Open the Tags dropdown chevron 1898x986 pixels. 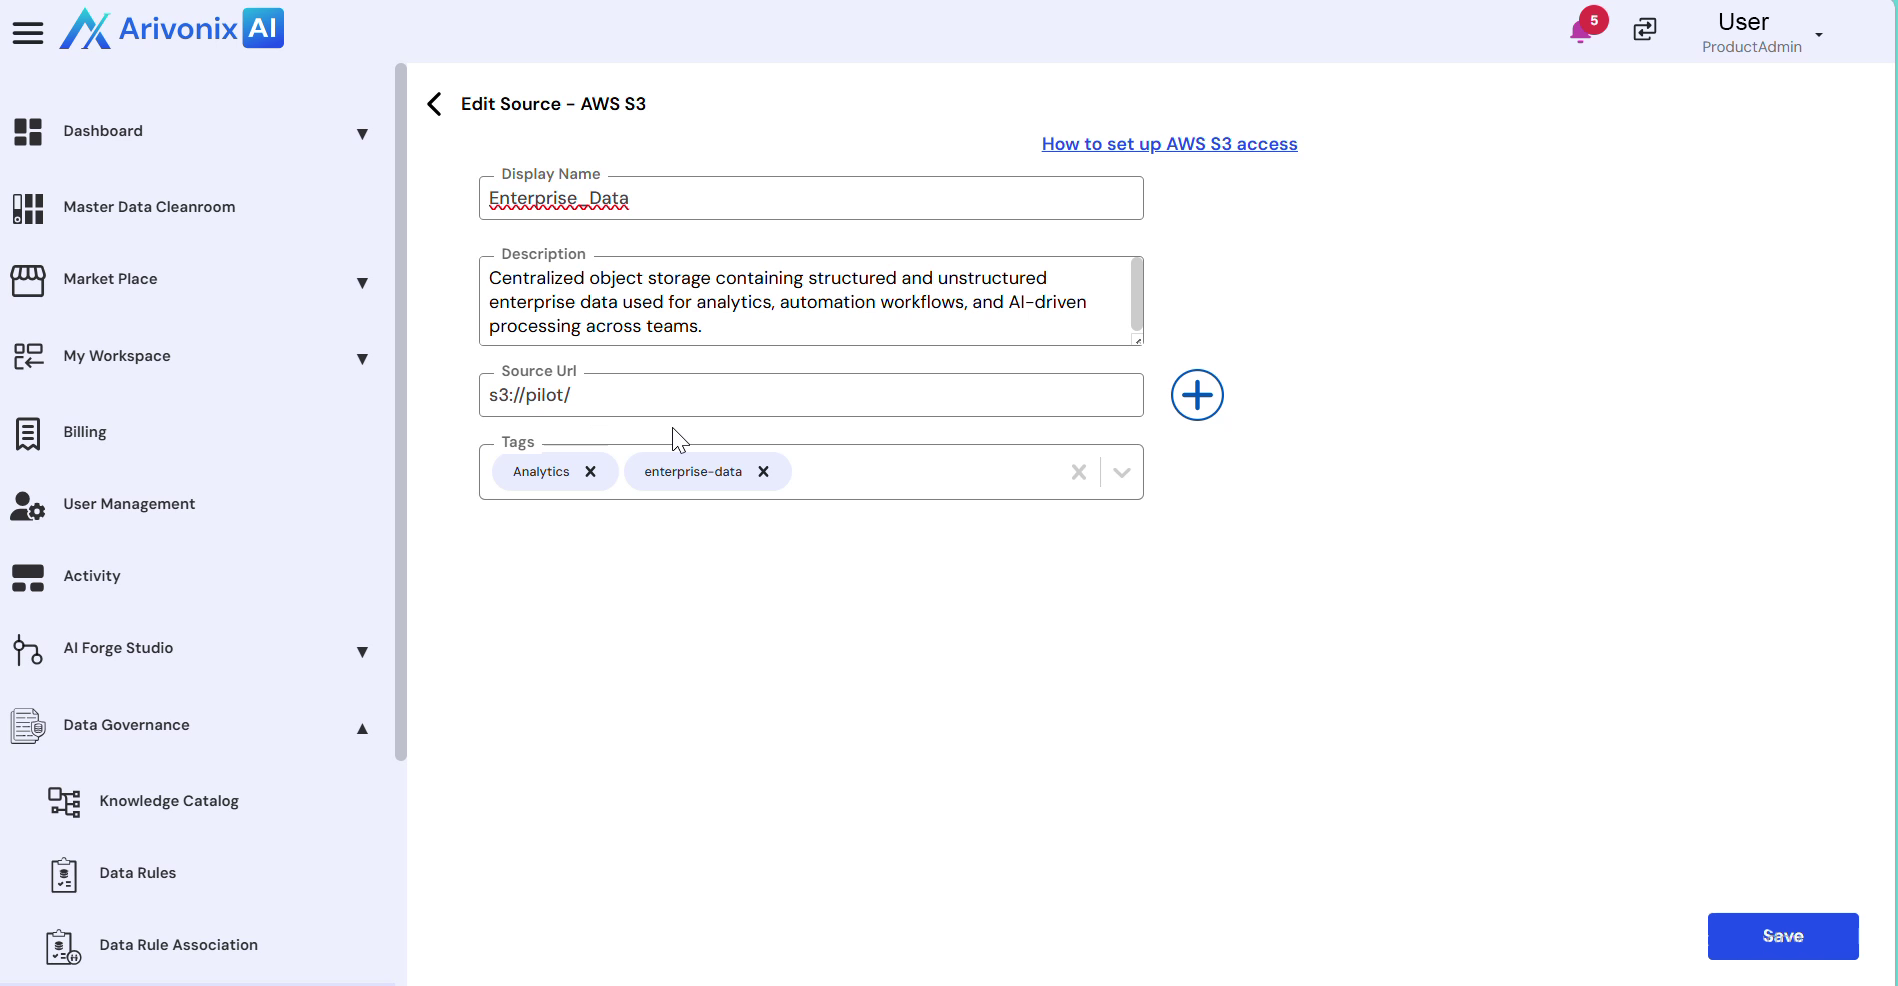pyautogui.click(x=1122, y=472)
